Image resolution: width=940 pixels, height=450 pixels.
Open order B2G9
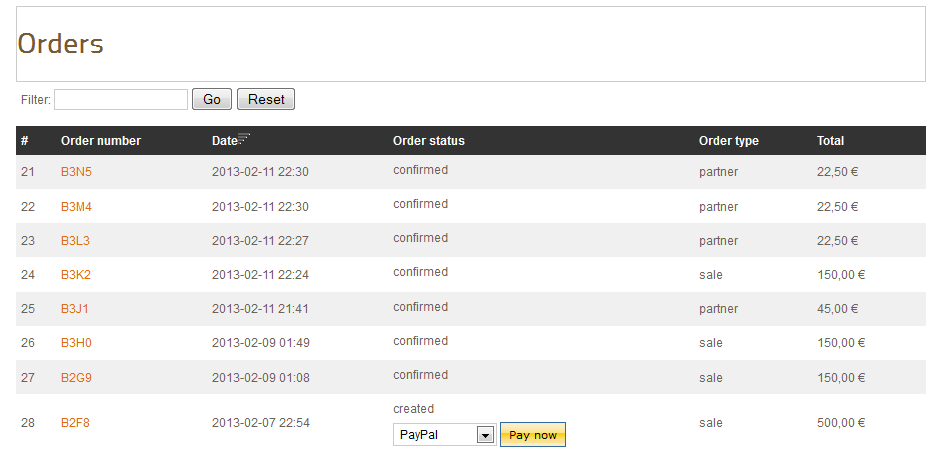pyautogui.click(x=76, y=378)
